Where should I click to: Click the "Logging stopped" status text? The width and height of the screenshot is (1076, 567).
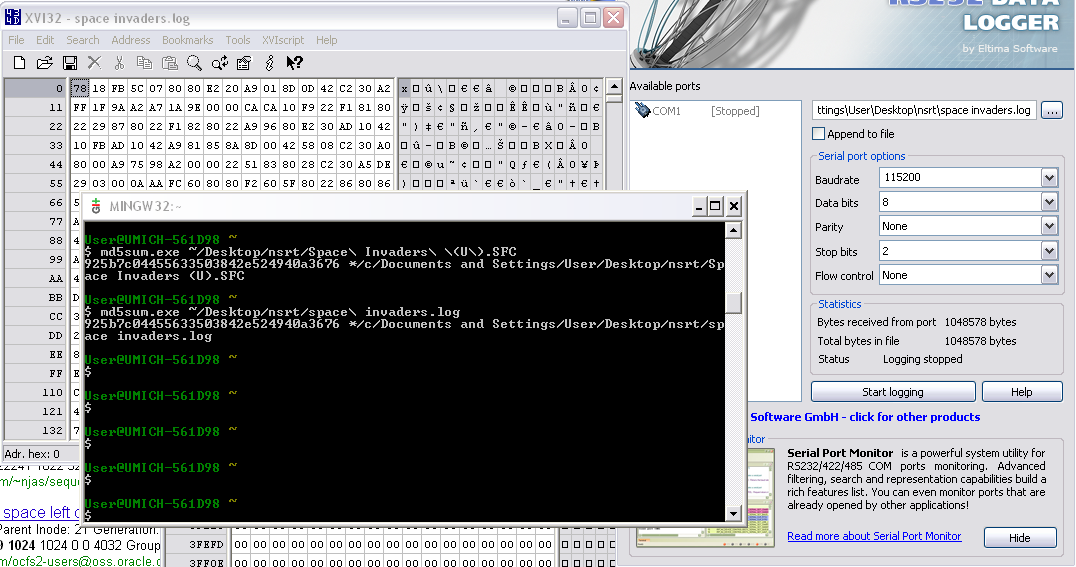(922, 359)
